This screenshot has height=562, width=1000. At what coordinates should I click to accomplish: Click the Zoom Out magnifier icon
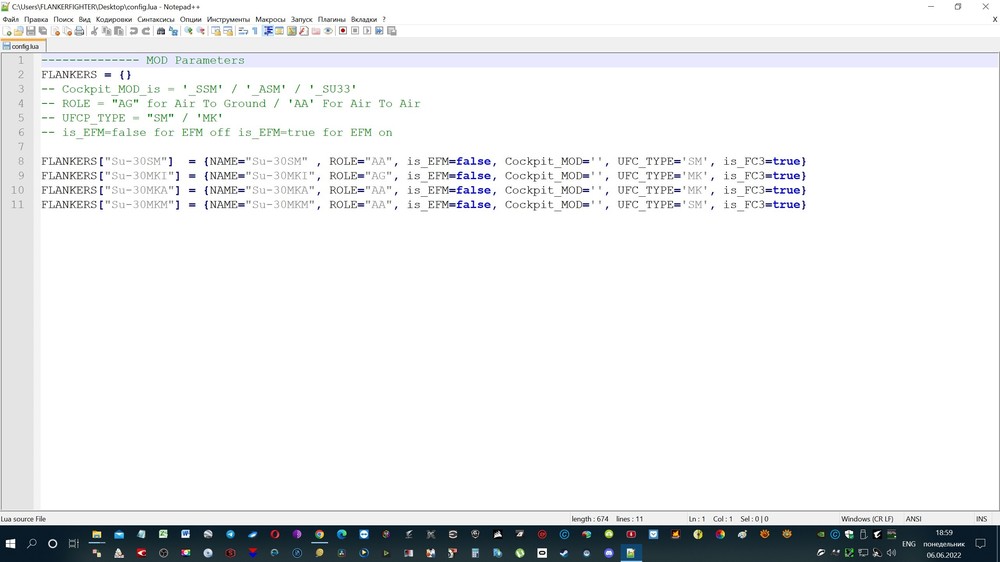(x=201, y=31)
